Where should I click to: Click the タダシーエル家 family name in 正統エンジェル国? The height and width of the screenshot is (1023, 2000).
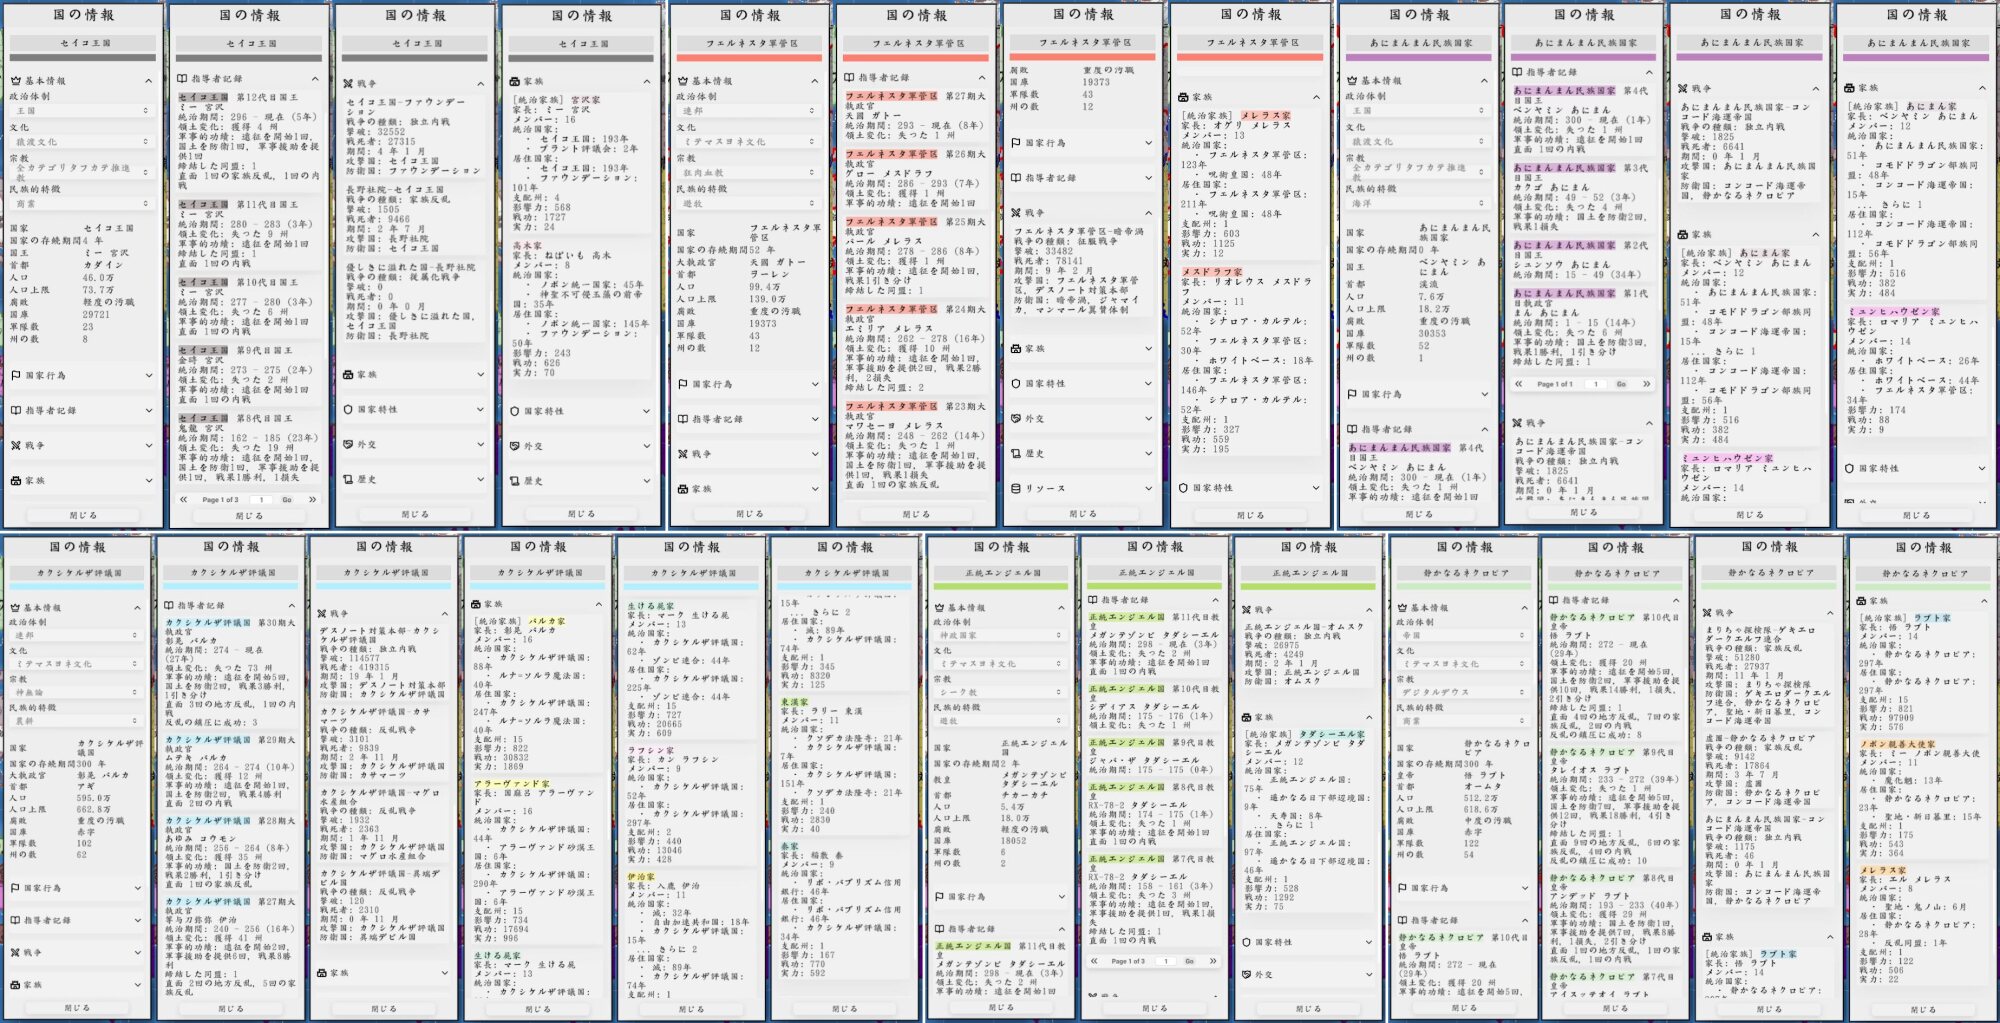[1332, 734]
